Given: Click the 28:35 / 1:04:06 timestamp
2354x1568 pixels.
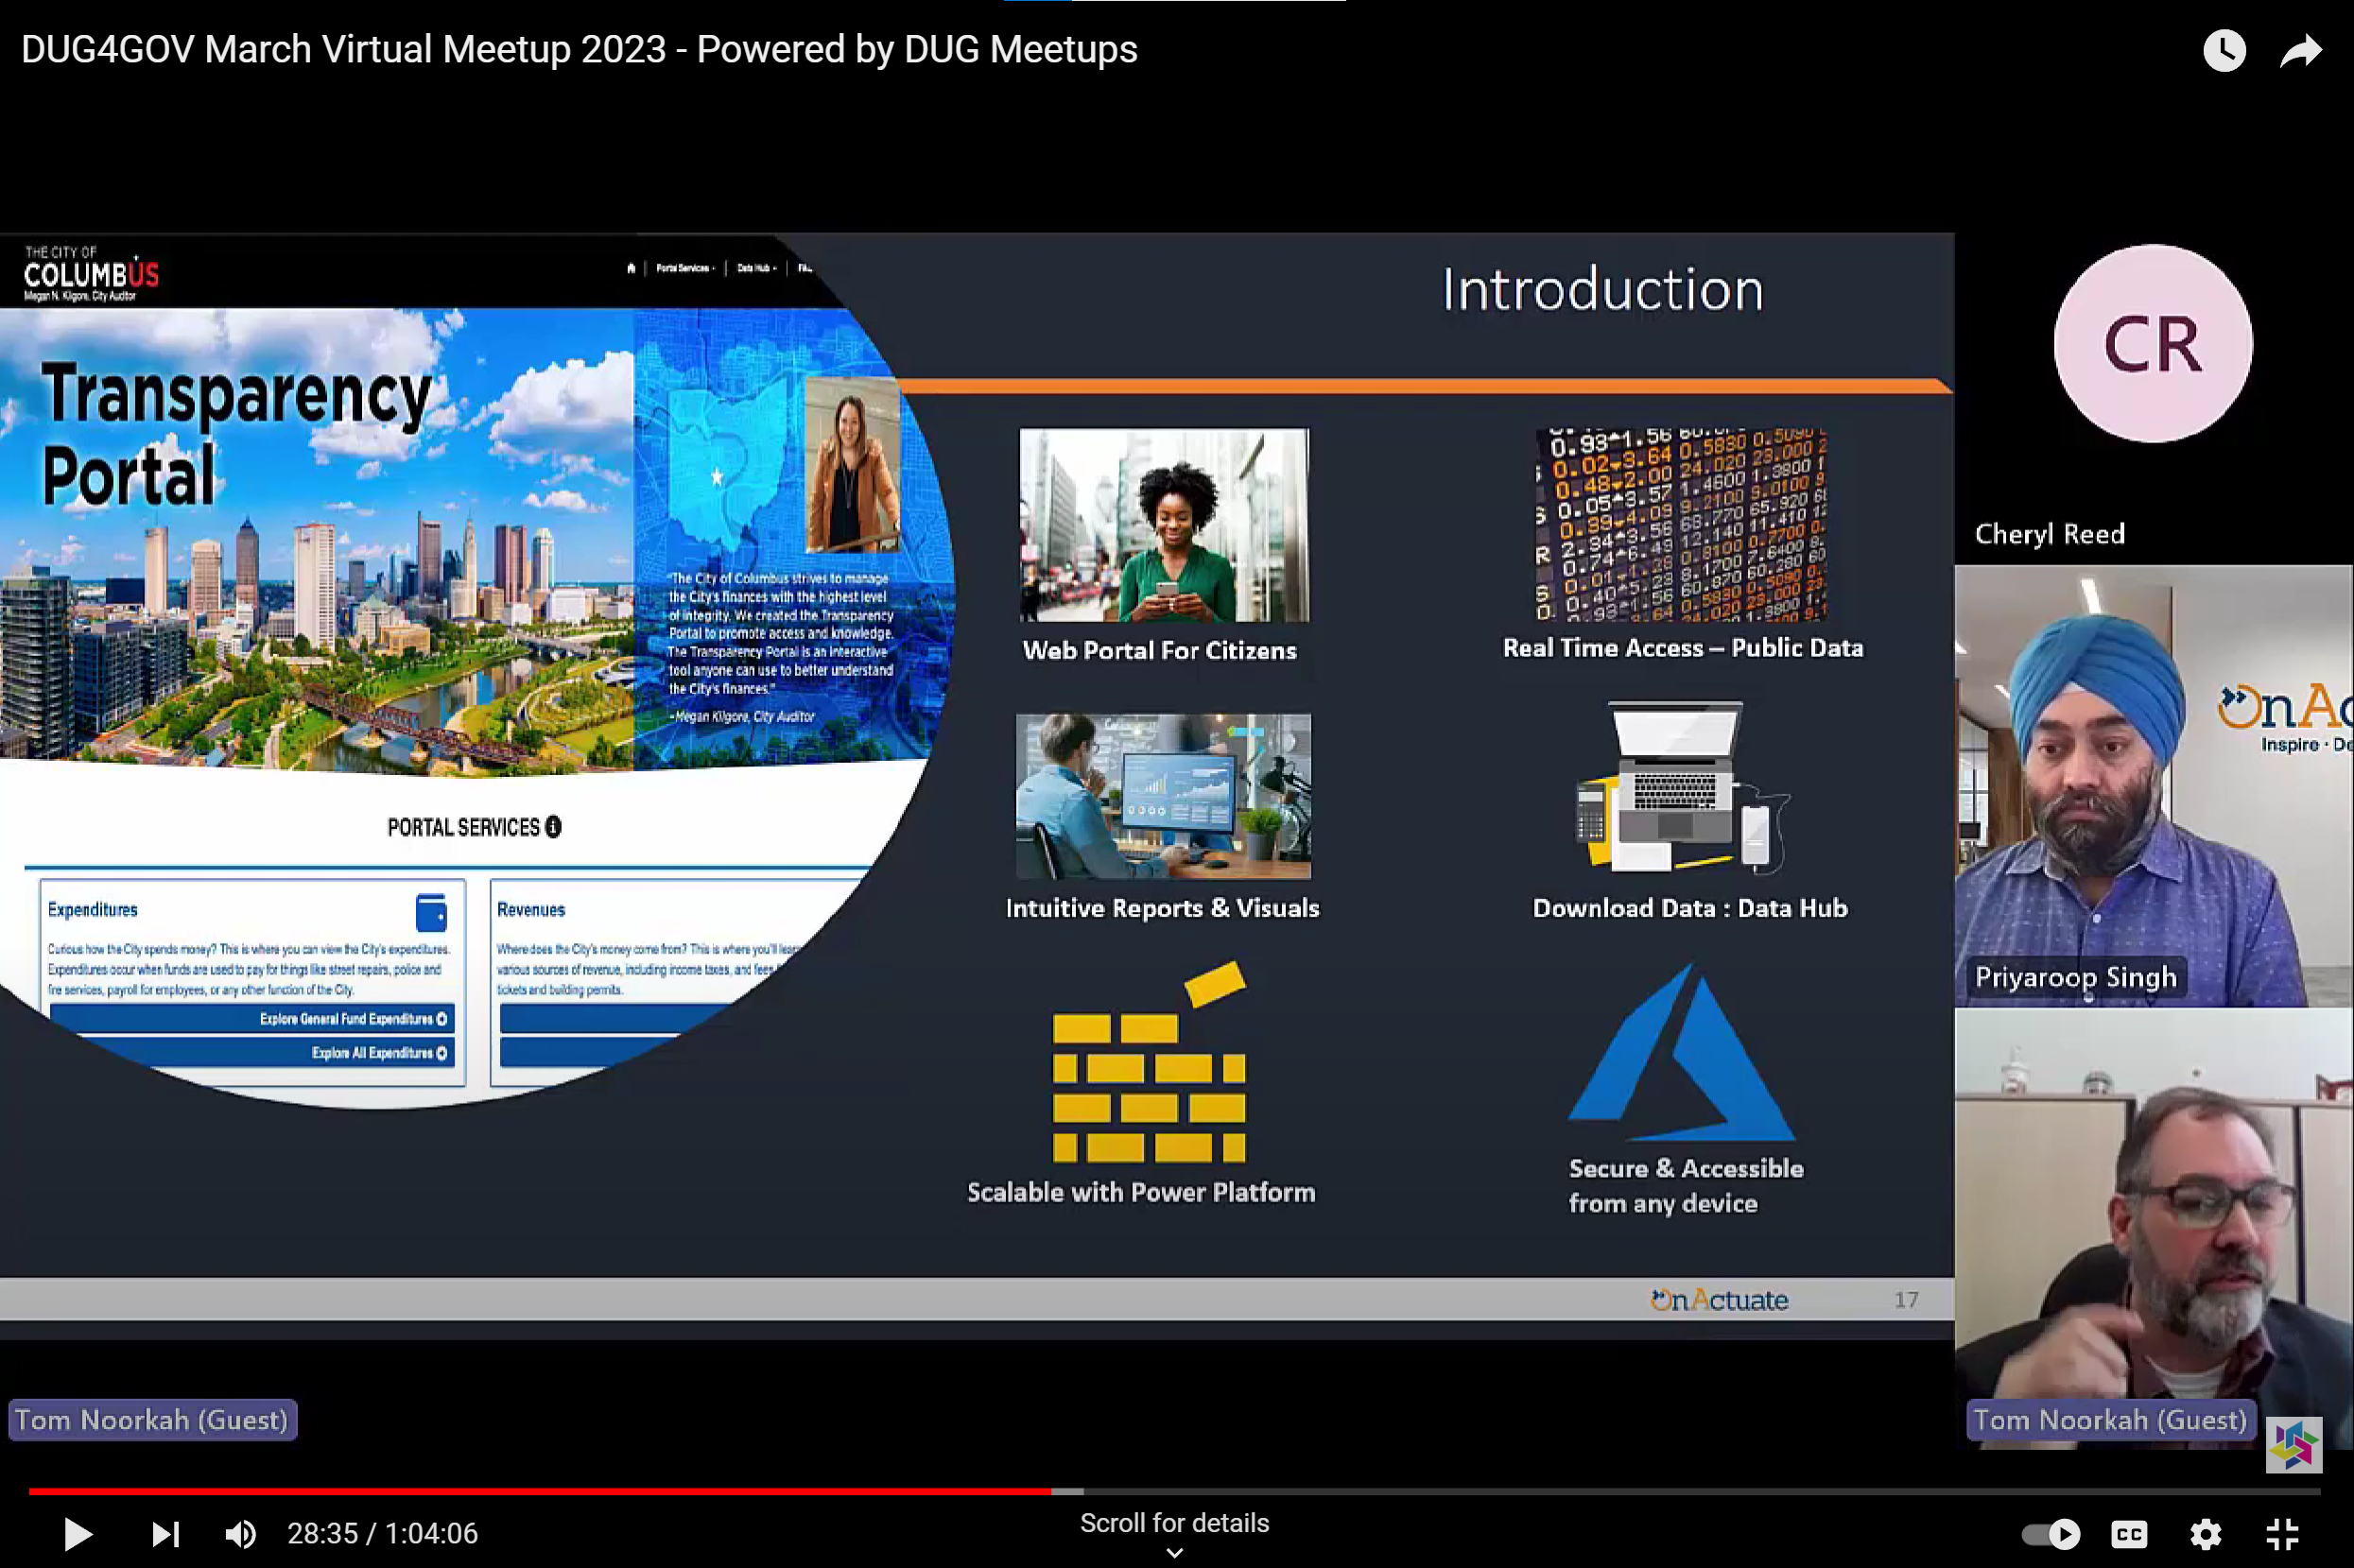Looking at the screenshot, I should [x=382, y=1533].
